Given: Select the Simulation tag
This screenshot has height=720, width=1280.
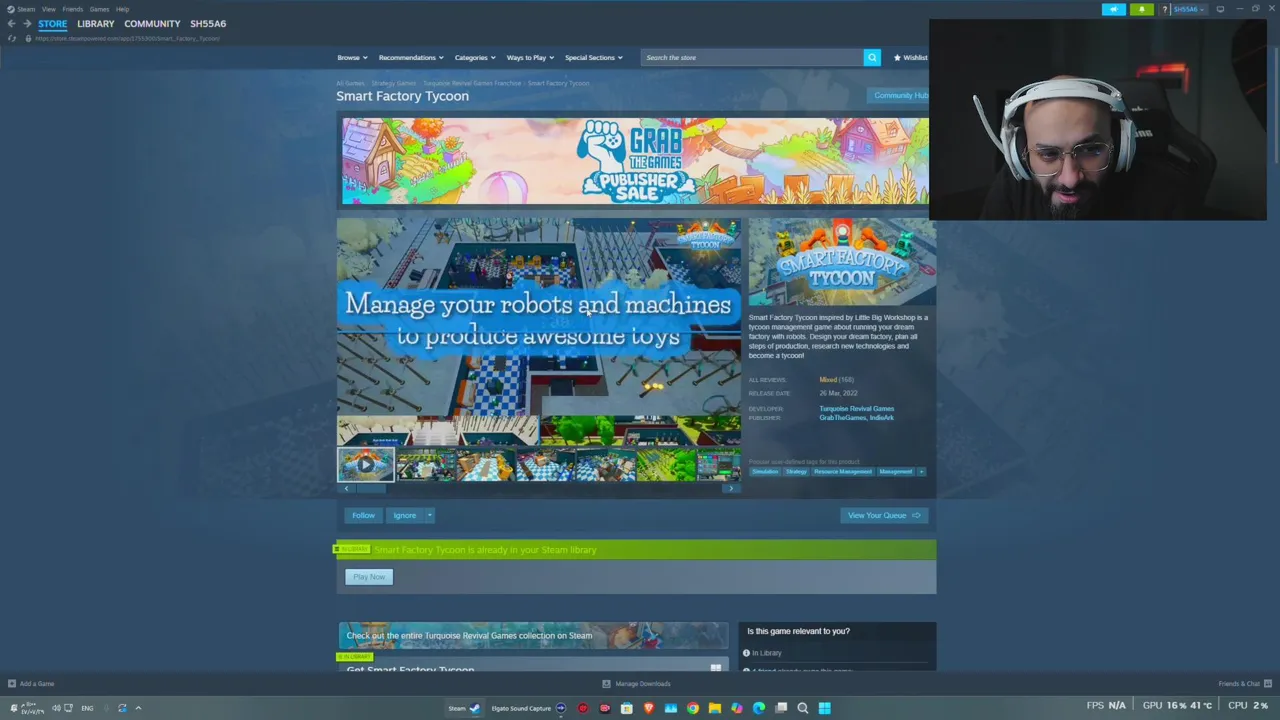Looking at the screenshot, I should [765, 471].
